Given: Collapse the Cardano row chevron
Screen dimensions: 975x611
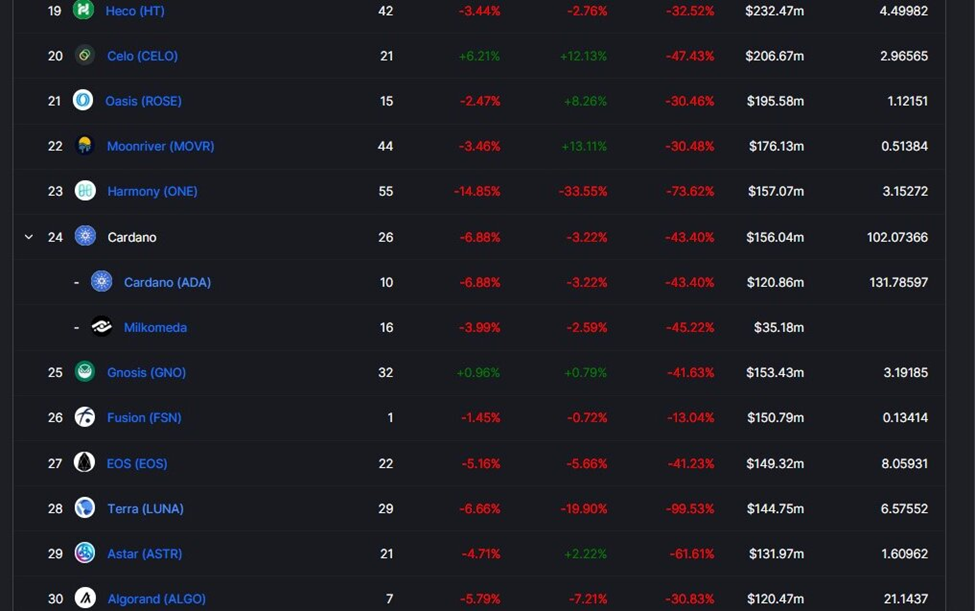Looking at the screenshot, I should coord(29,237).
